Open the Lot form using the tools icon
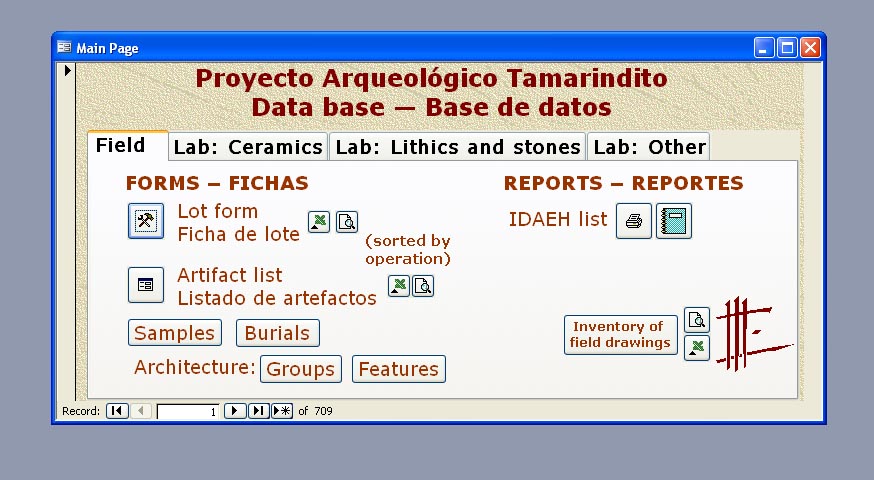This screenshot has width=874, height=480. tap(146, 221)
